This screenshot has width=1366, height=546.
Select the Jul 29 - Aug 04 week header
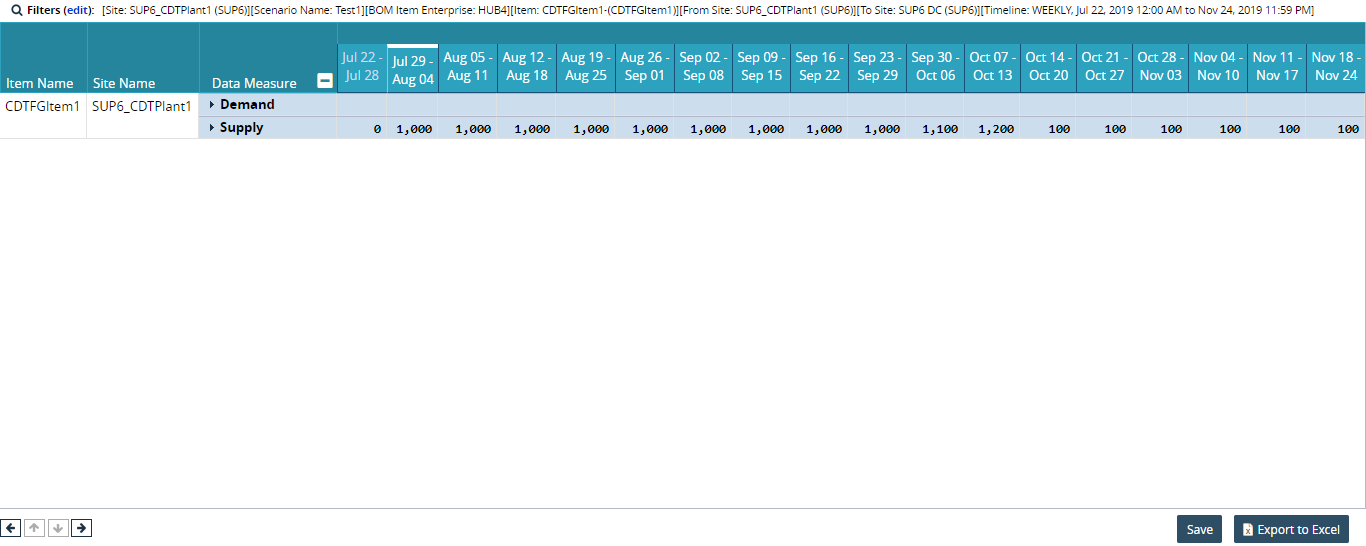pos(412,69)
